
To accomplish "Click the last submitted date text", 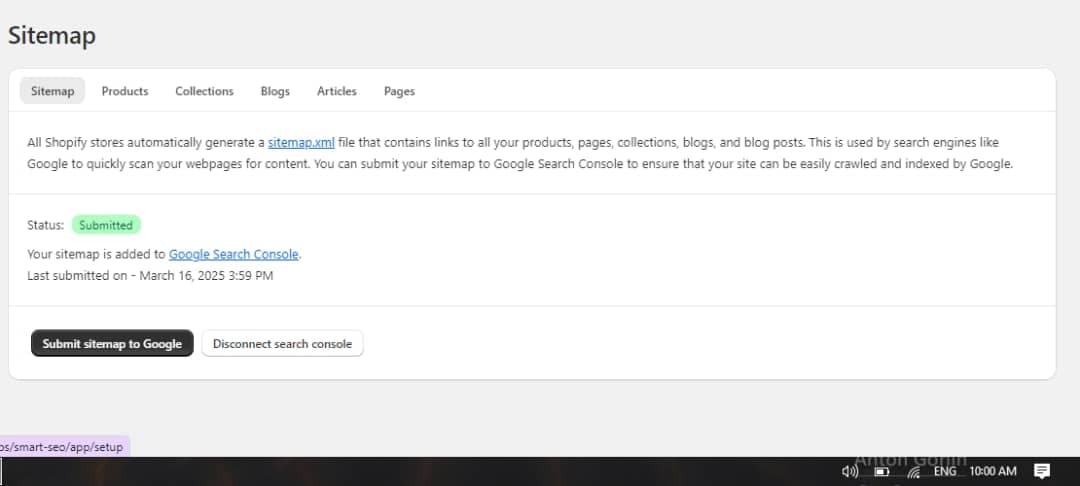I will [x=150, y=275].
